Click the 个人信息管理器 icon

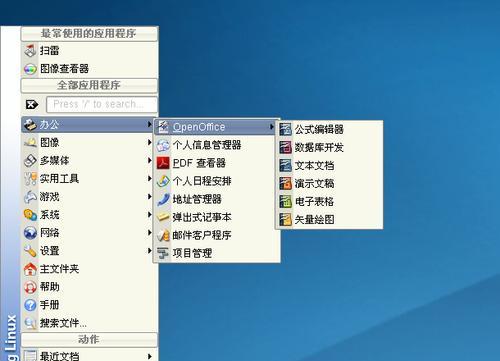point(163,145)
